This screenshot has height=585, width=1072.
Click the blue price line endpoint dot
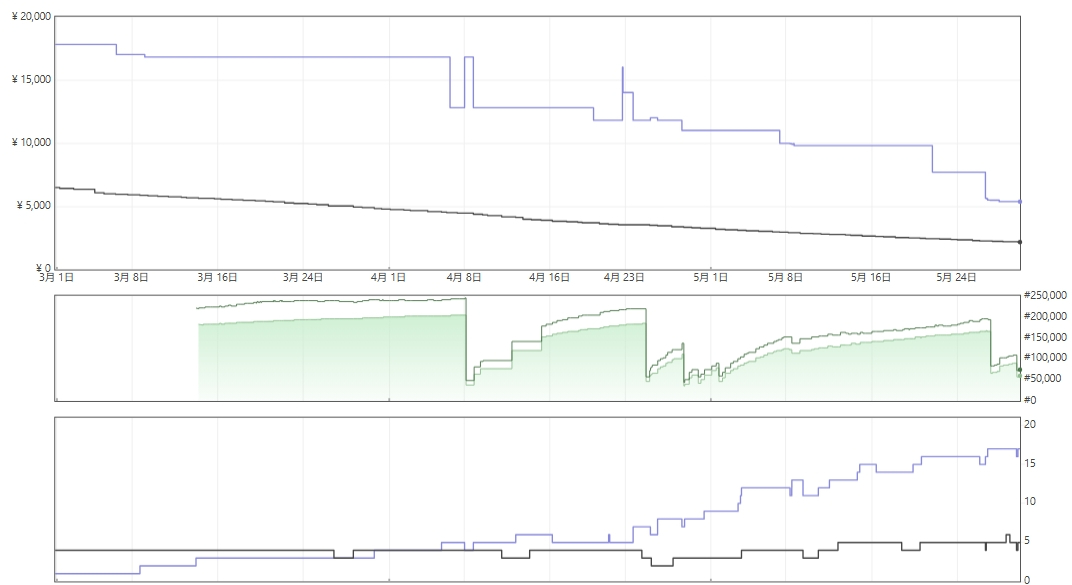[1020, 202]
